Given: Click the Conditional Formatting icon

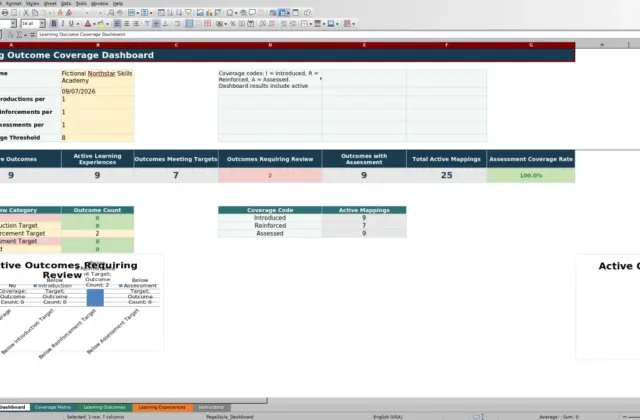Looking at the screenshot, I should [347, 24].
